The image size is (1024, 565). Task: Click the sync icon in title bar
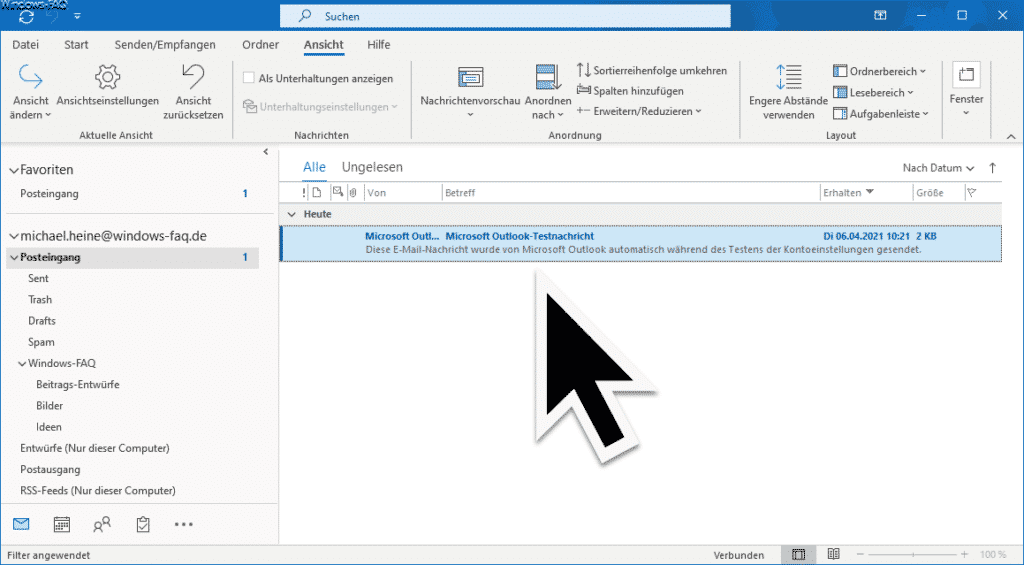click(x=26, y=16)
